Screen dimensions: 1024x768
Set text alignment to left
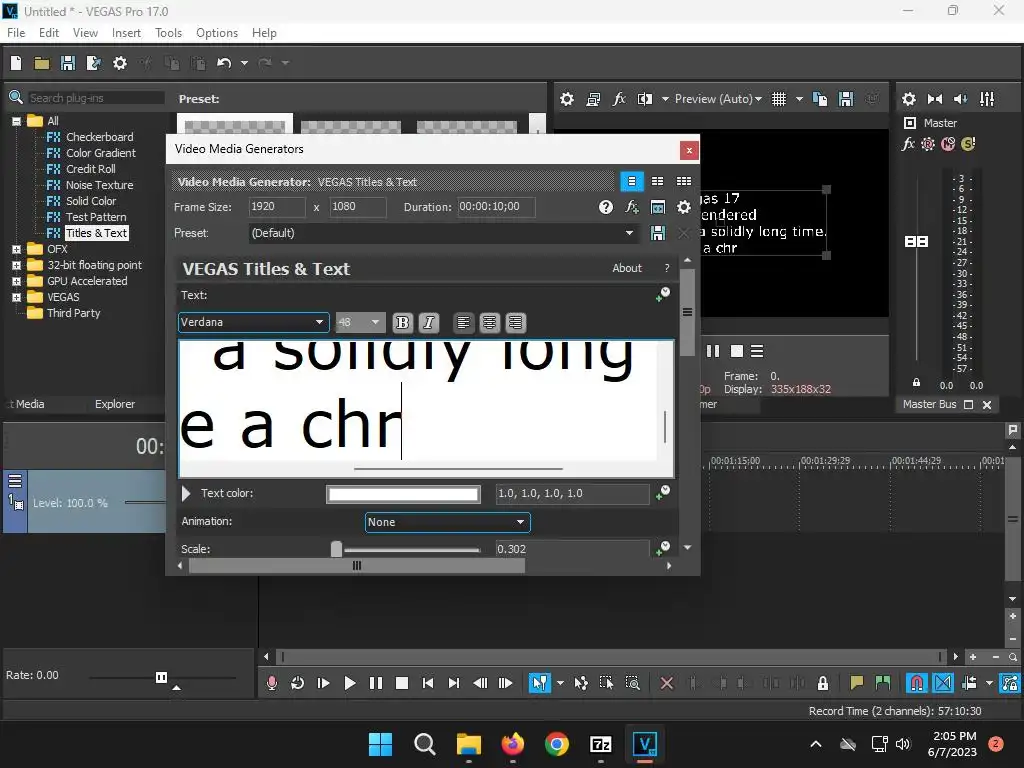(463, 323)
